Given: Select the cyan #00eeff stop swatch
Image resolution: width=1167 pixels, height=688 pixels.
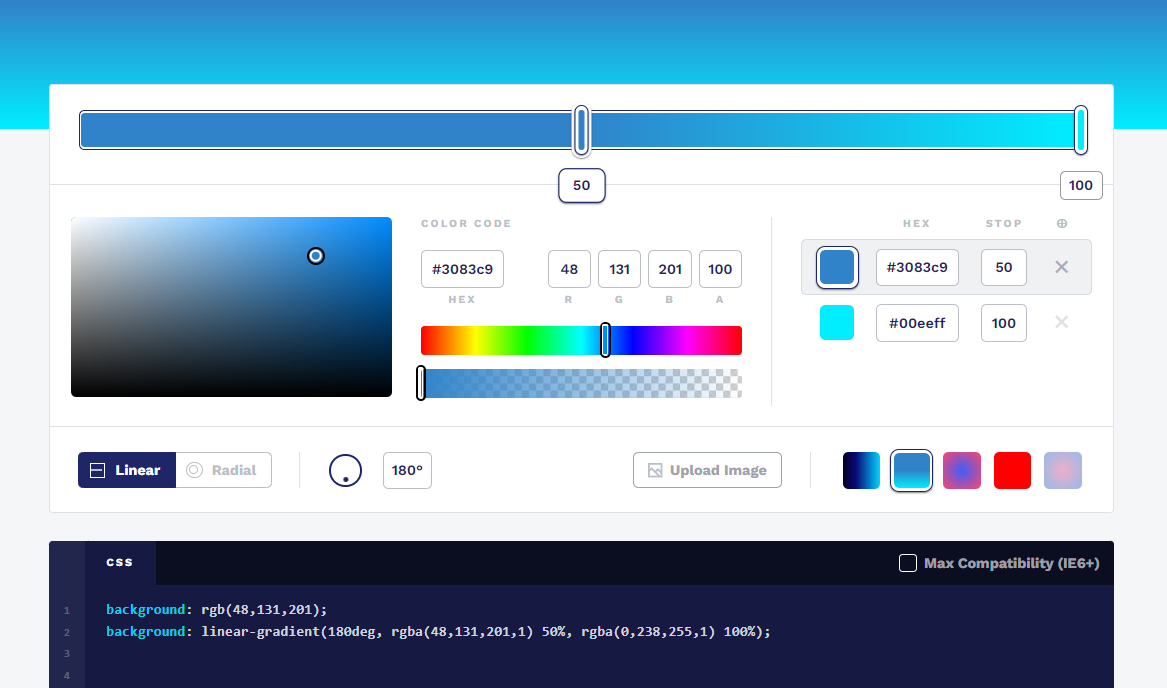Looking at the screenshot, I should (x=837, y=323).
